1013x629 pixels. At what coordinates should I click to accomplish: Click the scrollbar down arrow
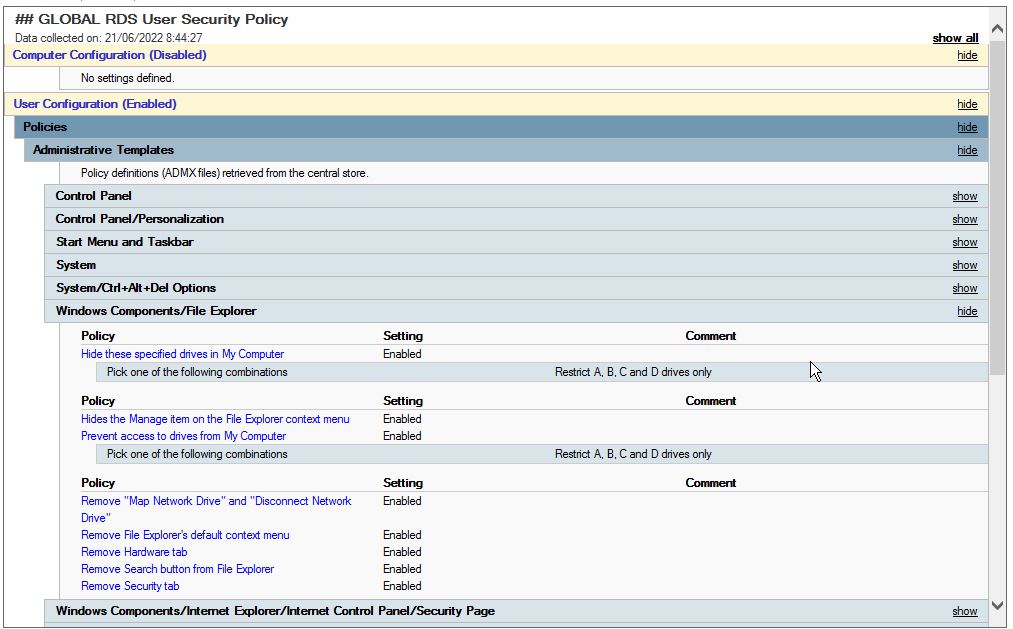997,605
